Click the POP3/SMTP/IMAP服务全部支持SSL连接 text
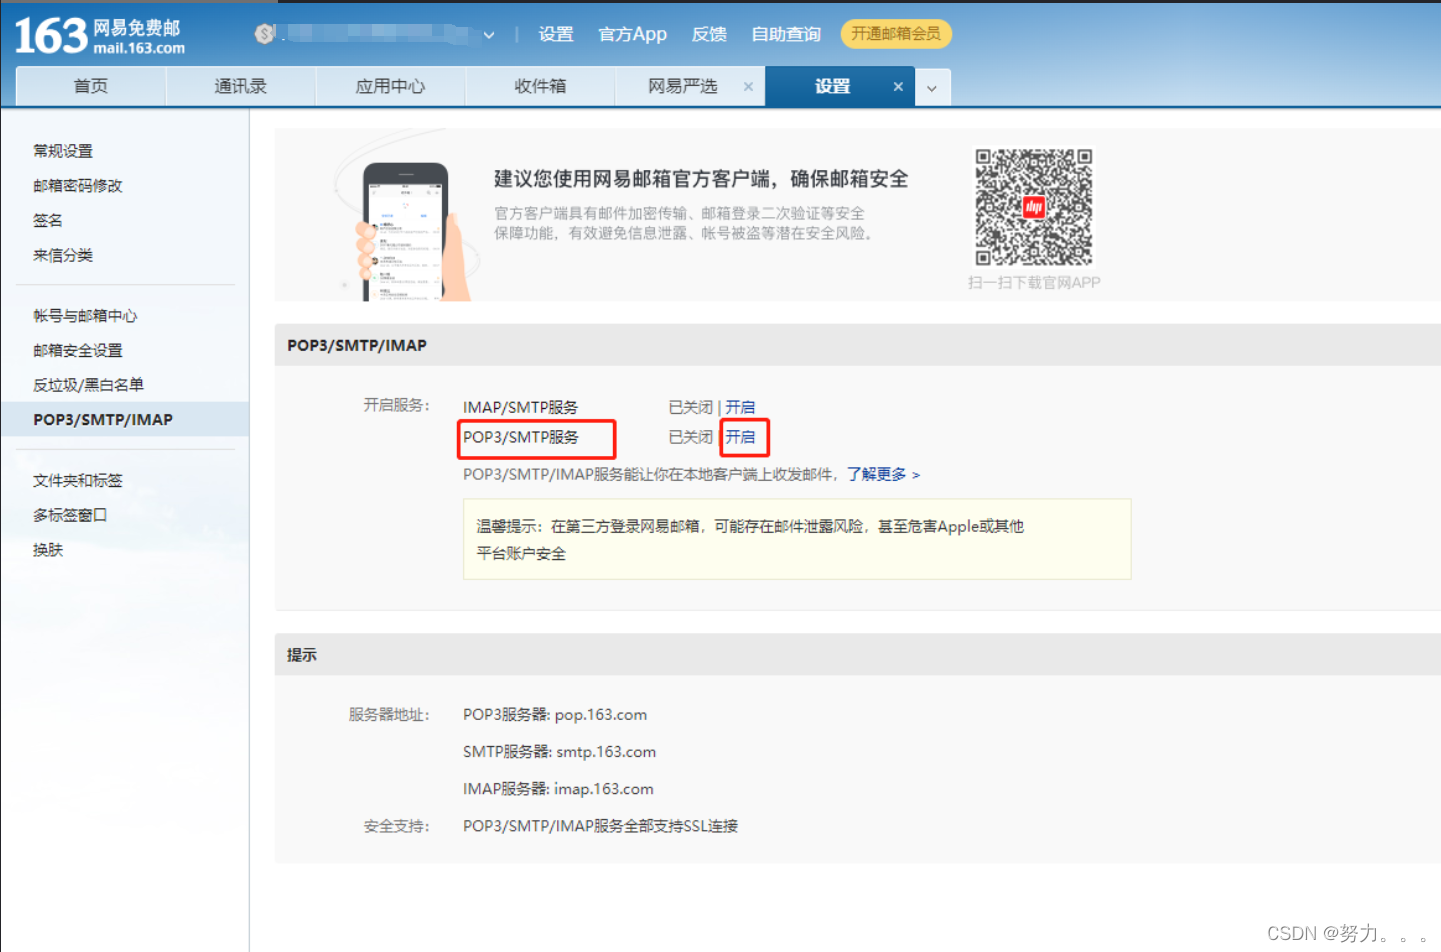The width and height of the screenshot is (1441, 952). pyautogui.click(x=600, y=826)
